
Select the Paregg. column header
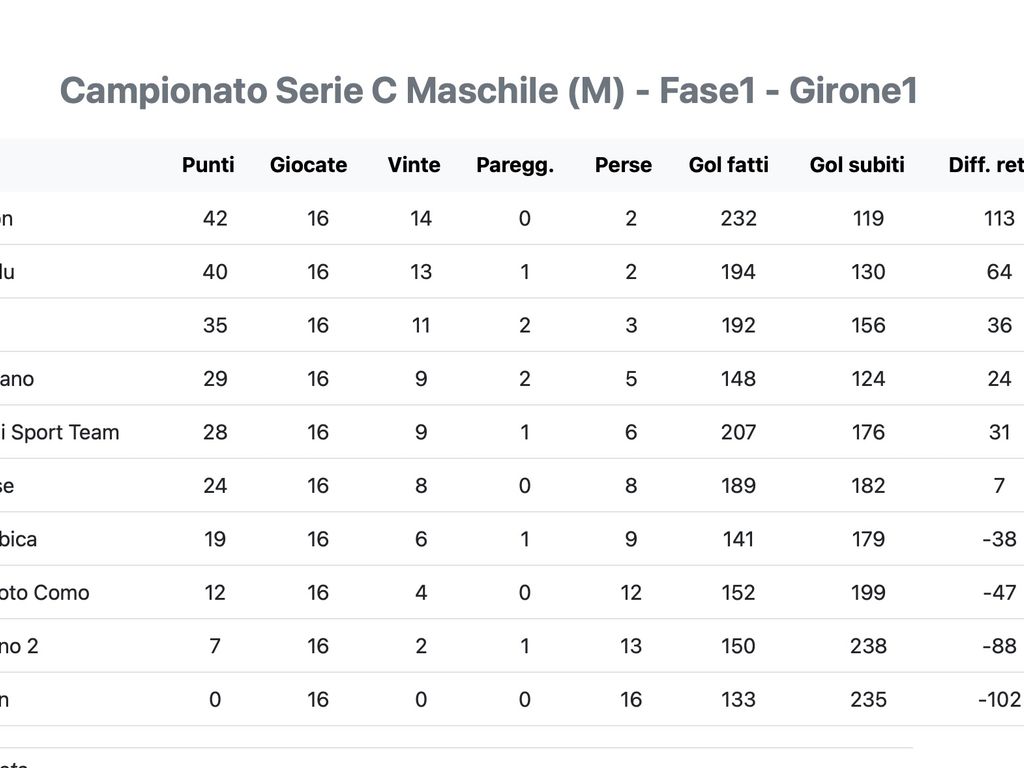(x=515, y=165)
